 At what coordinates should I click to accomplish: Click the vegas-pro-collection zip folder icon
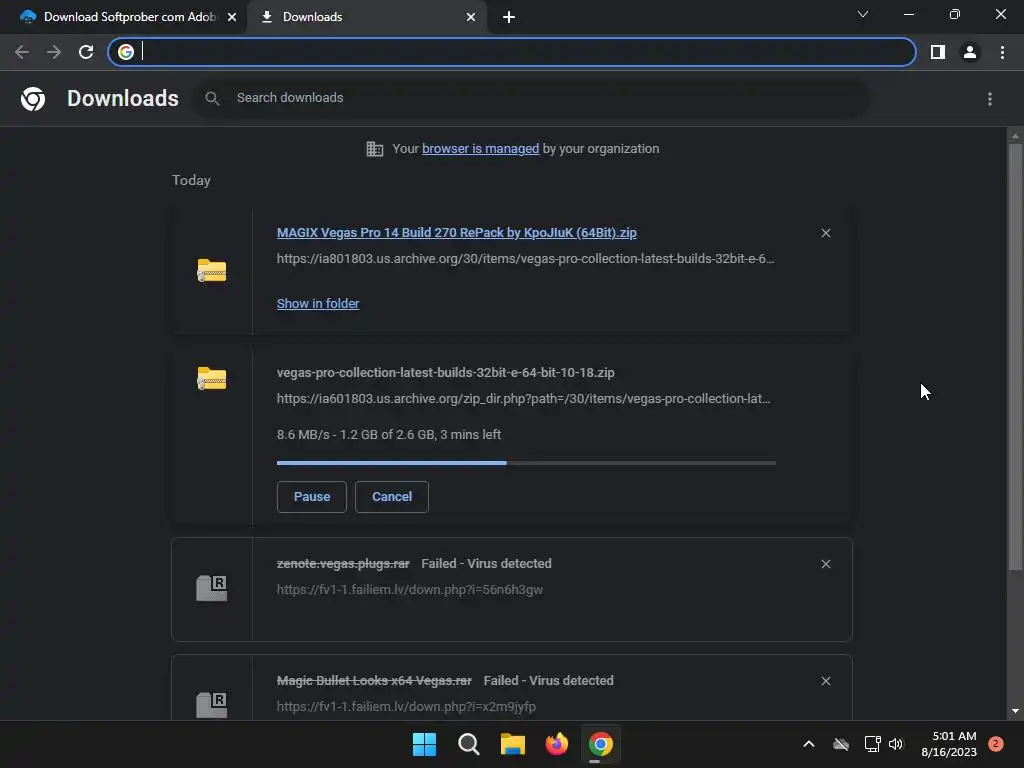[x=212, y=378]
